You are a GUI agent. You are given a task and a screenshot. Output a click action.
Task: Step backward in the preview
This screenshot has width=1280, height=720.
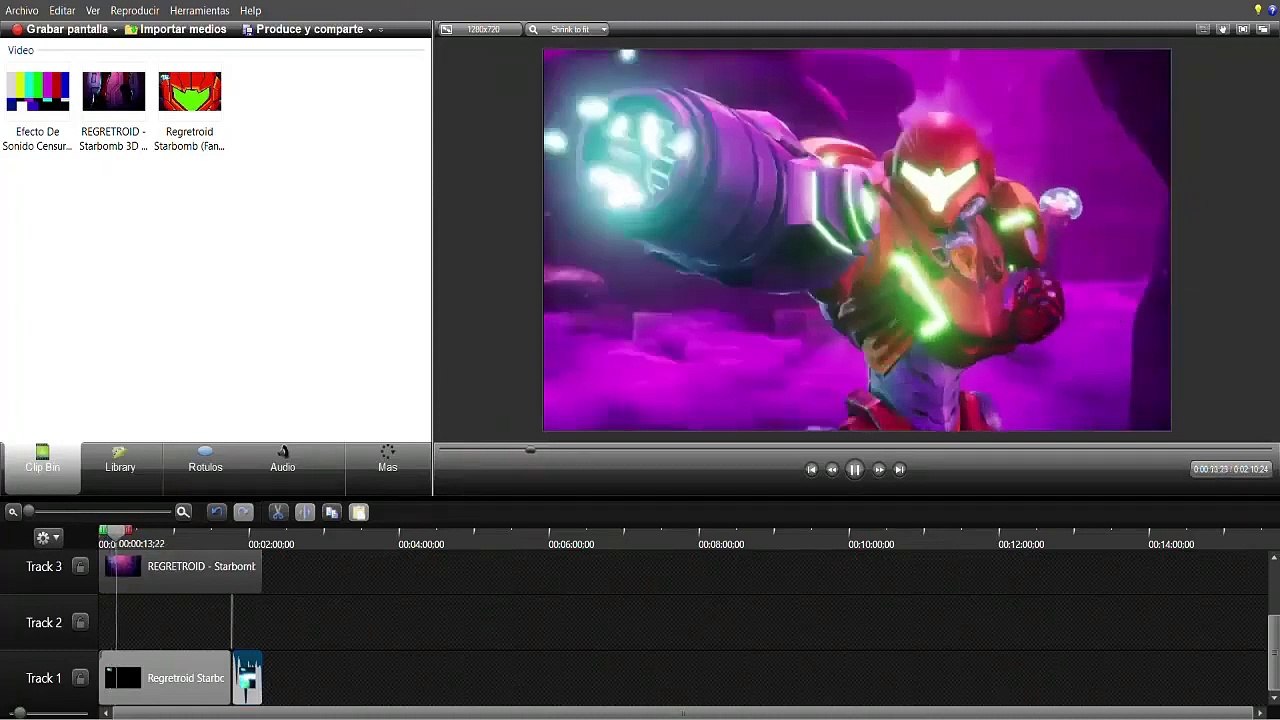pos(832,469)
